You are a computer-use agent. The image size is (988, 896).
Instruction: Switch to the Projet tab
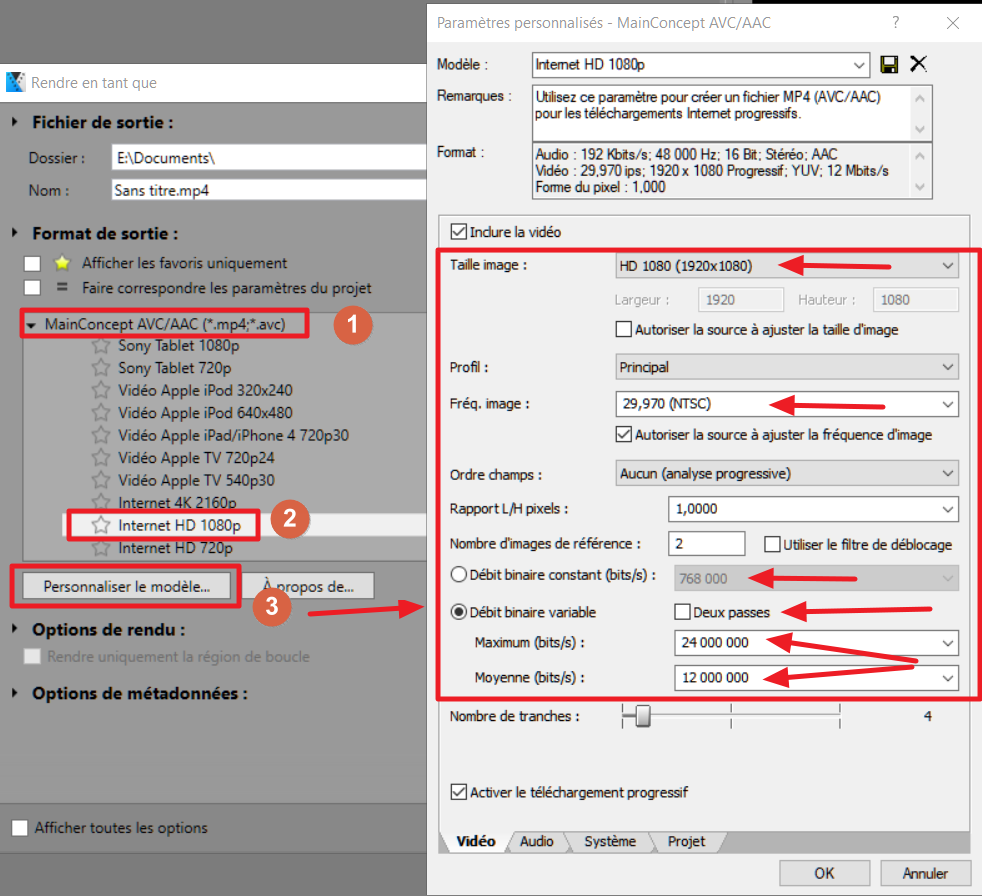(686, 841)
